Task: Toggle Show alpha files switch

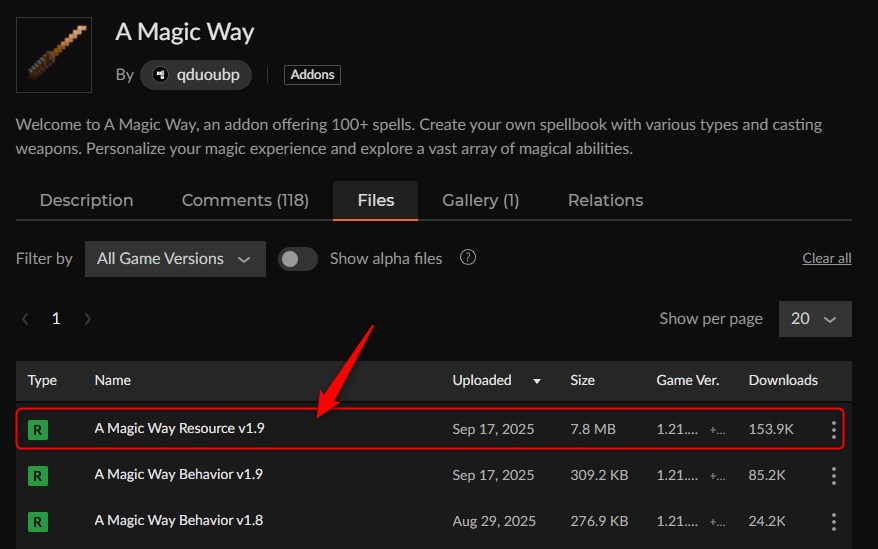Action: click(297, 259)
